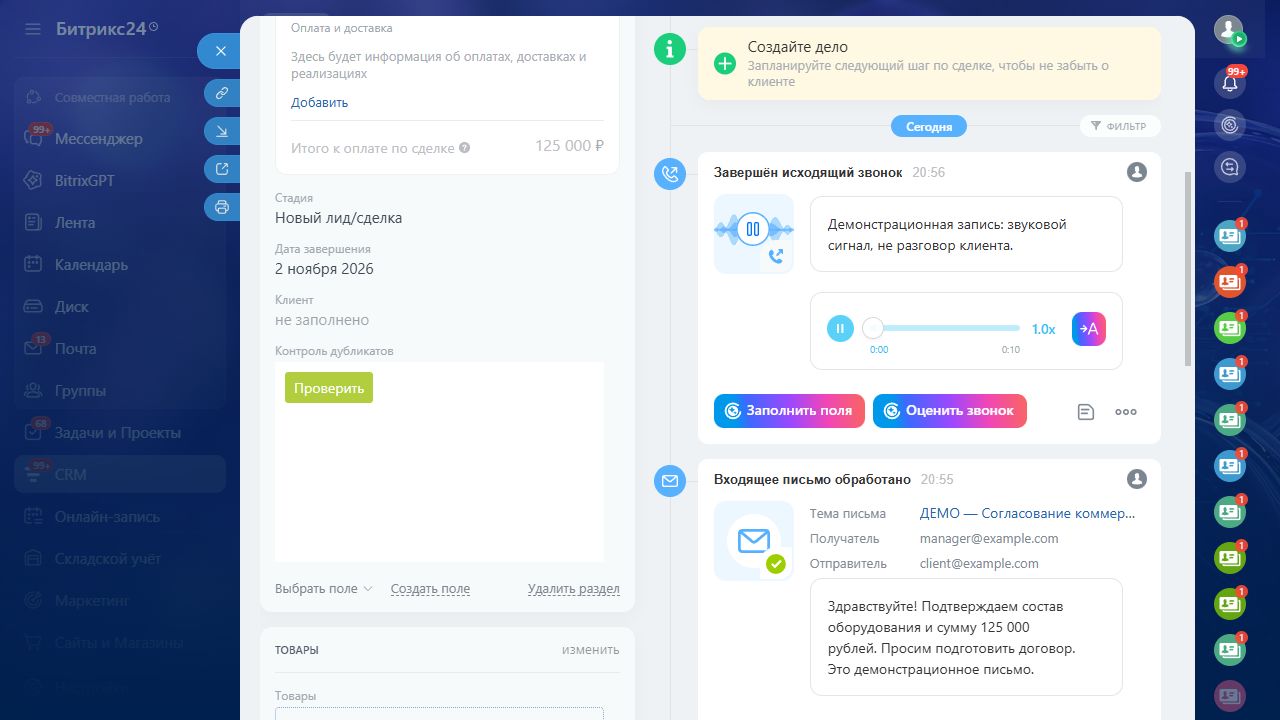Copy deal link using the chain icon

point(221,93)
